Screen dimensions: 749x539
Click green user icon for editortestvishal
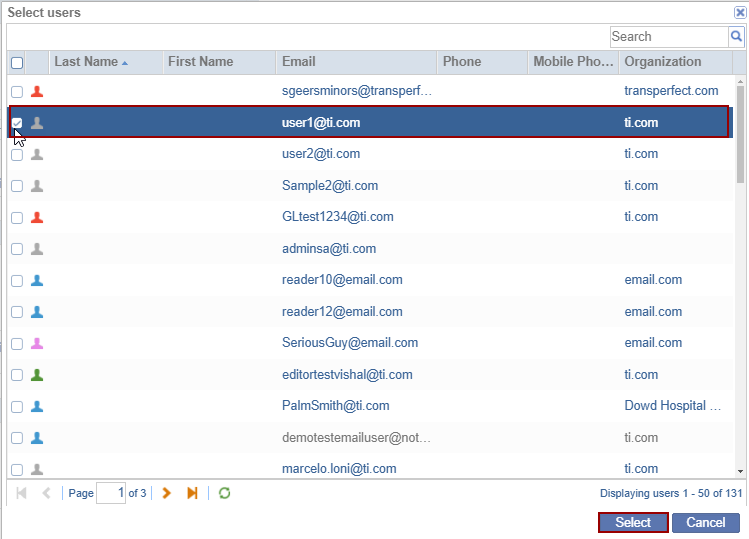[x=37, y=375]
